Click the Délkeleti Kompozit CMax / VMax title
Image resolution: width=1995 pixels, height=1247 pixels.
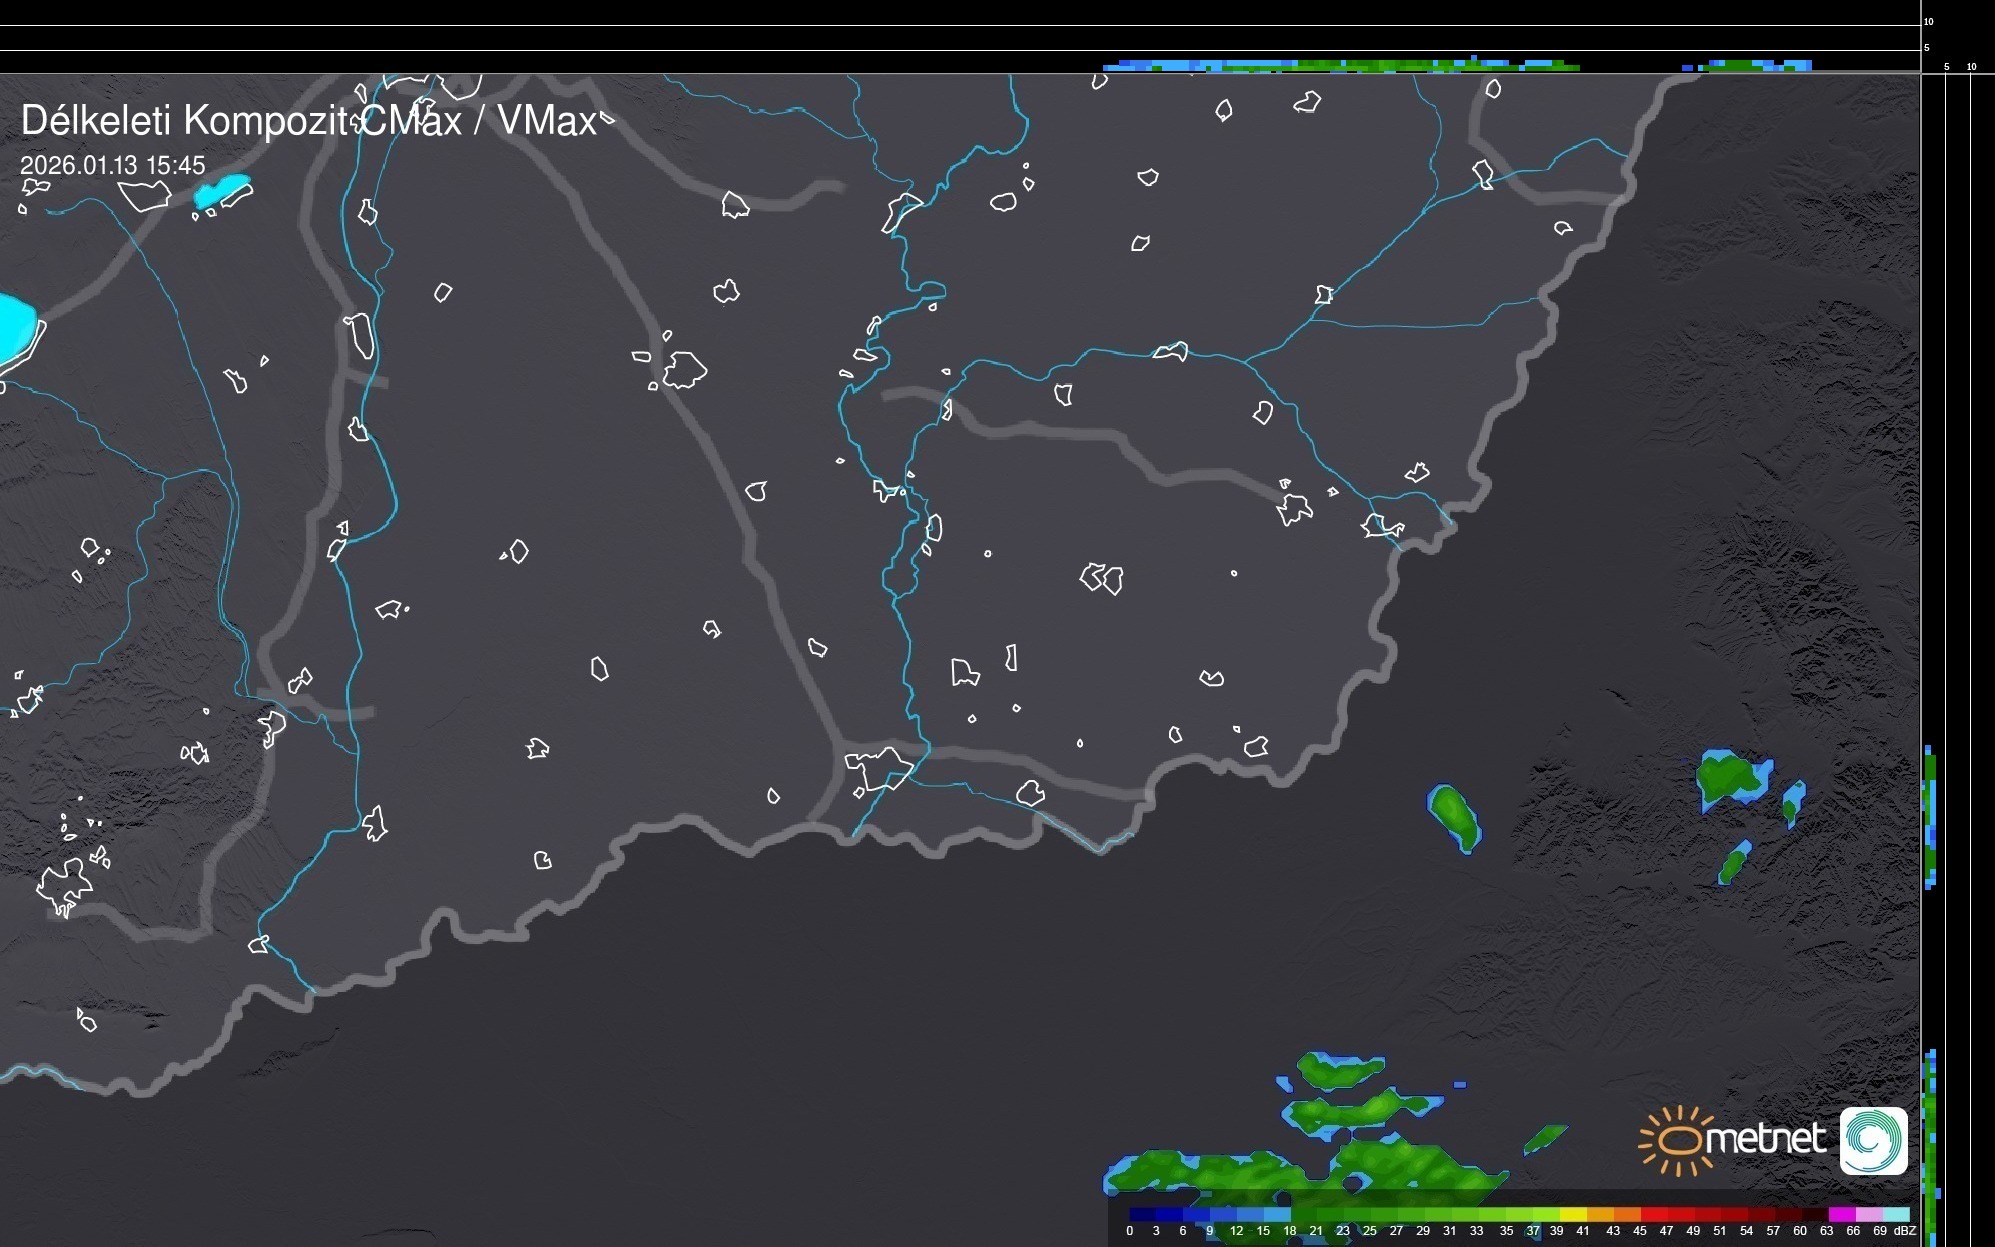[x=309, y=121]
